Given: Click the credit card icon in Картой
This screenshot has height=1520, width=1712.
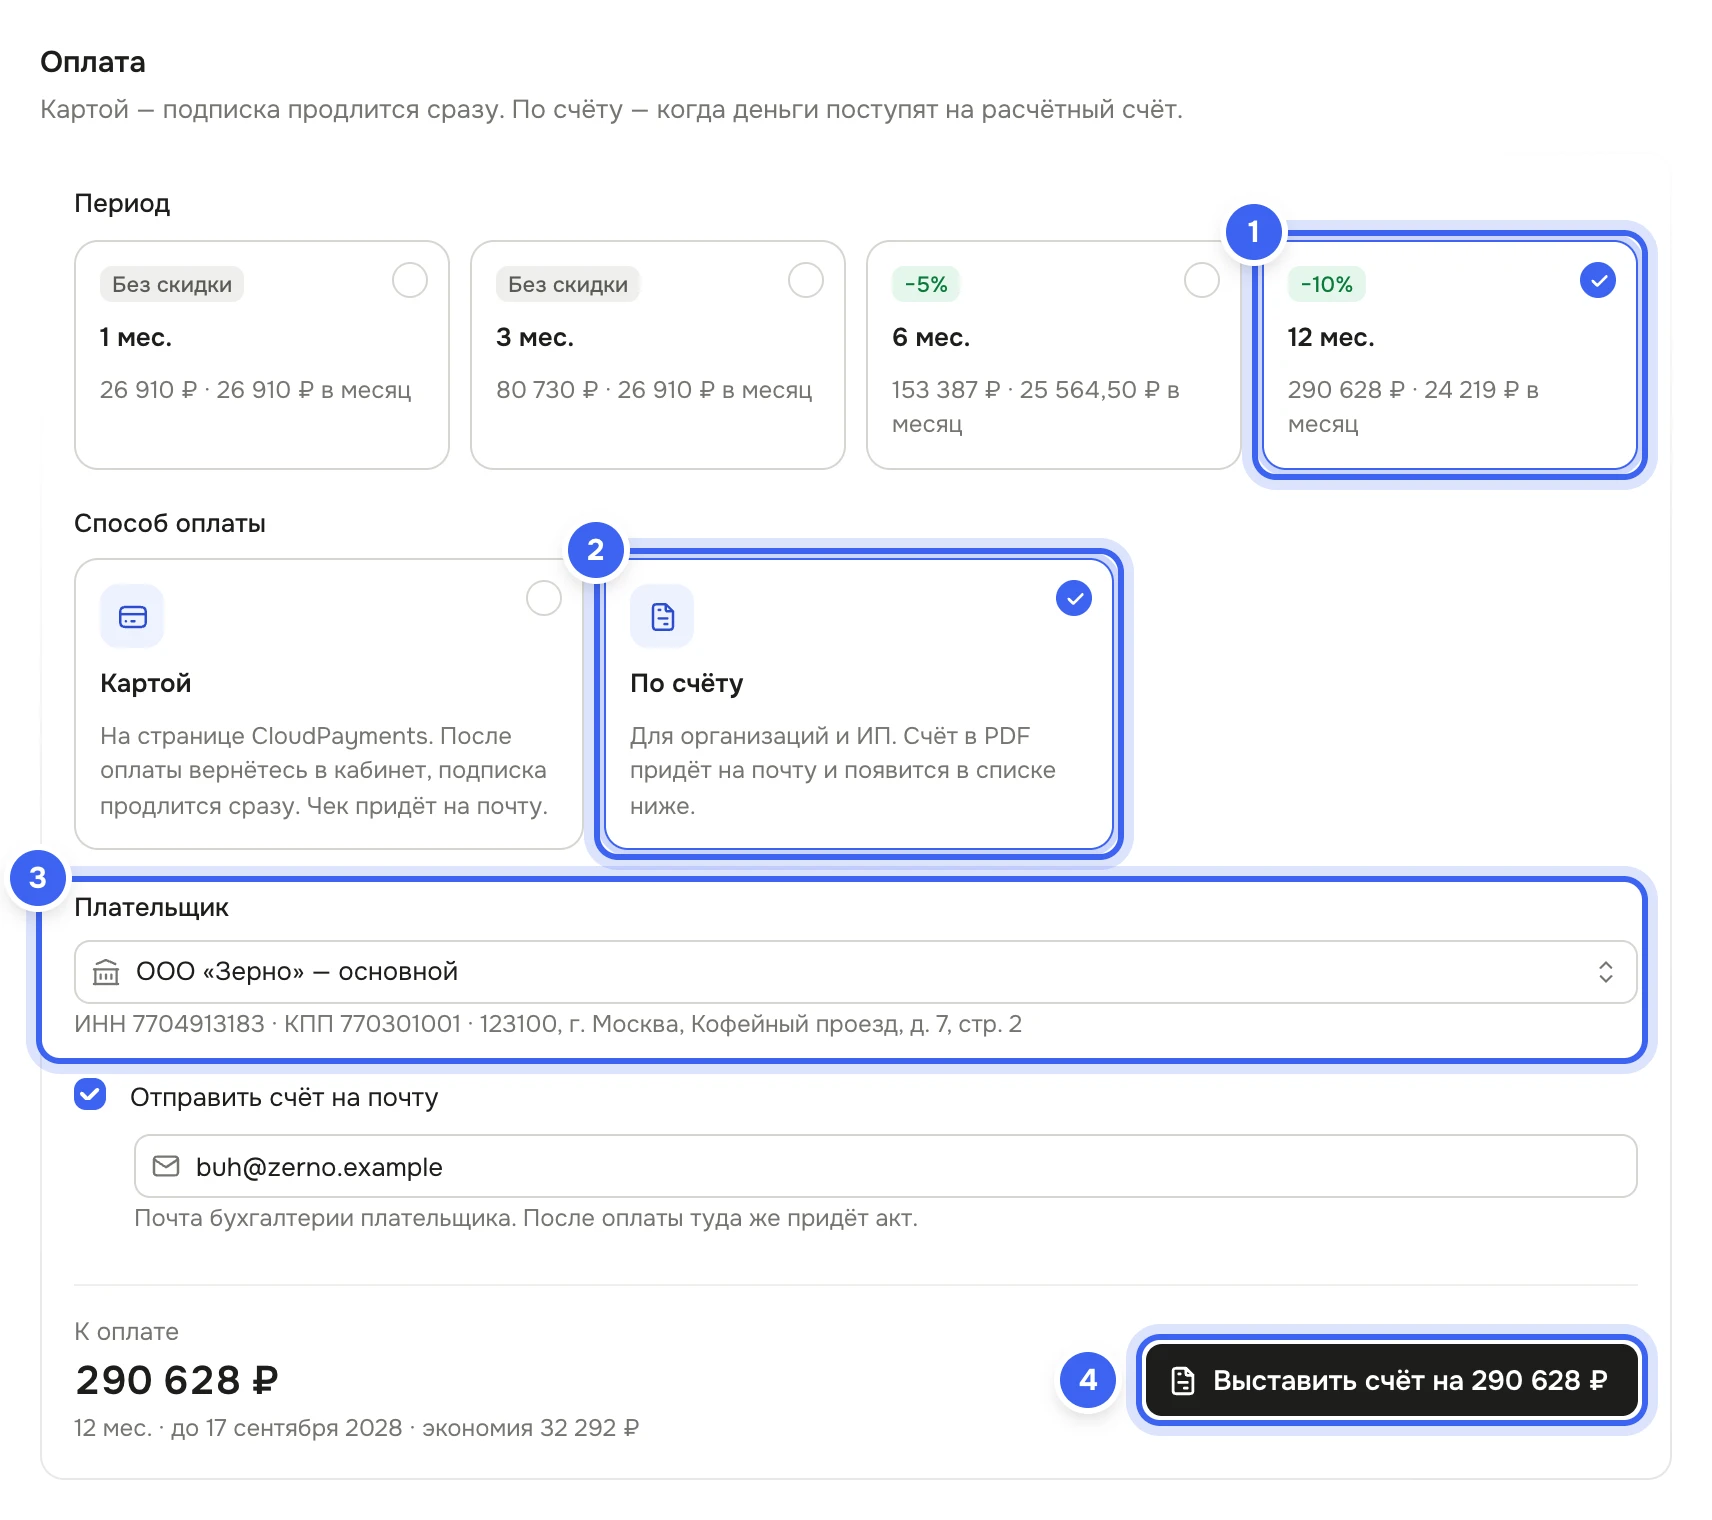Looking at the screenshot, I should click(x=133, y=616).
